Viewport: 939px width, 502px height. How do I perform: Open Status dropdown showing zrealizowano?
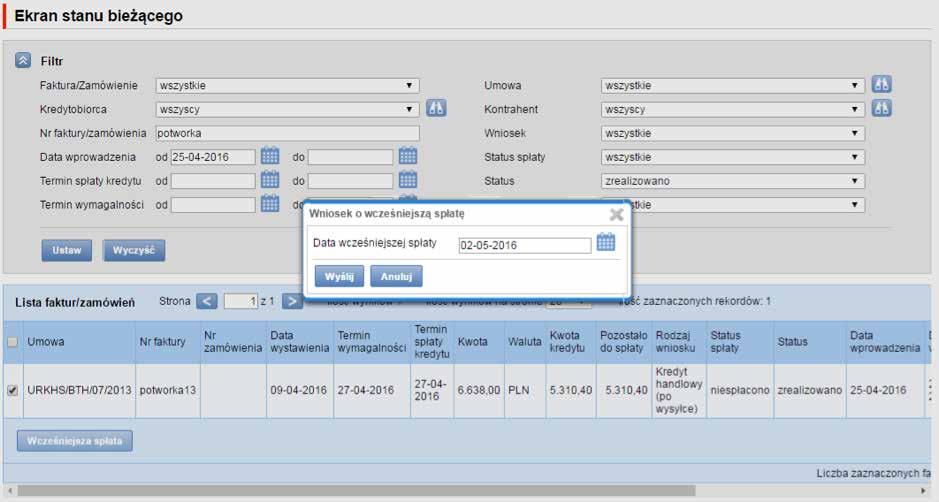[733, 181]
